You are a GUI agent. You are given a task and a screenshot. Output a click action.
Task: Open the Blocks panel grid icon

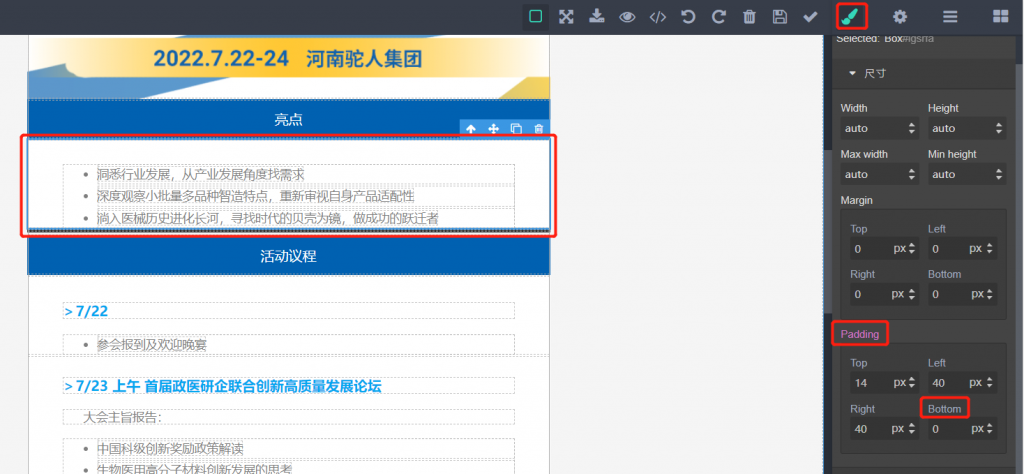(x=1000, y=16)
